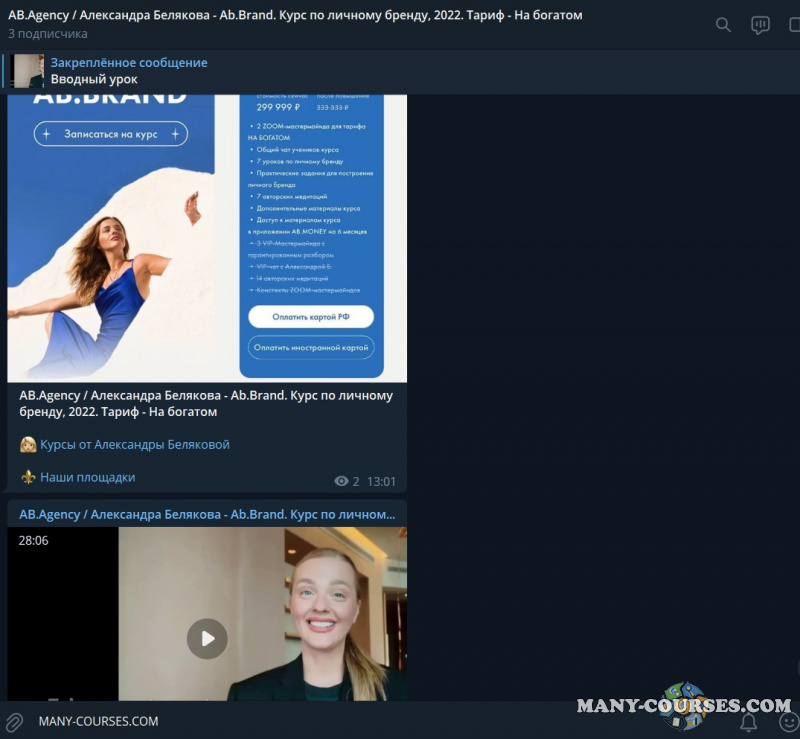800x739 pixels.
Task: Start a video chat via header icon
Action: [760, 25]
